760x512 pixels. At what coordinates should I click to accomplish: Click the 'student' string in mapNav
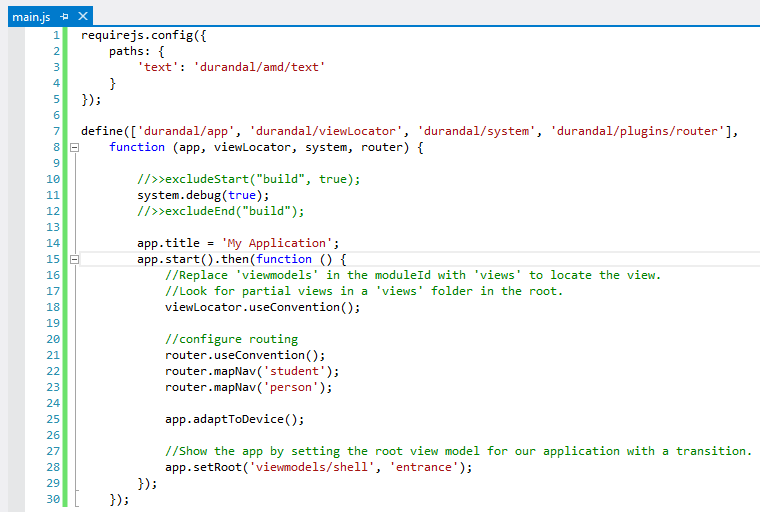click(294, 371)
